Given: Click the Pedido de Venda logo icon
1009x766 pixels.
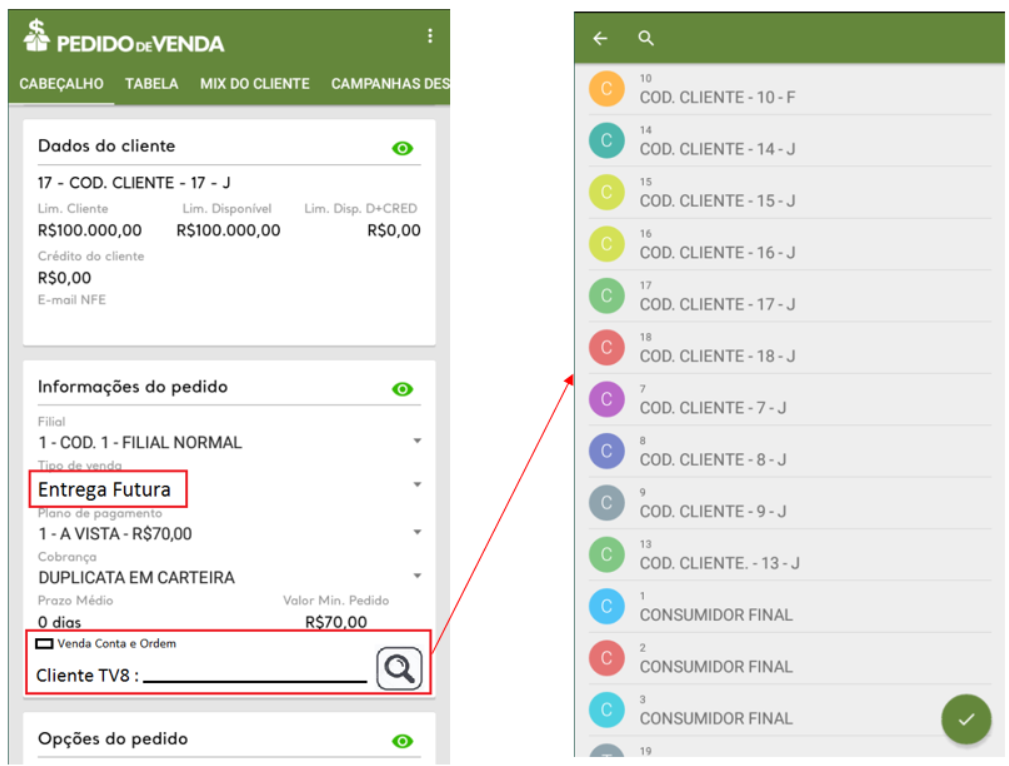Looking at the screenshot, I should tap(37, 35).
